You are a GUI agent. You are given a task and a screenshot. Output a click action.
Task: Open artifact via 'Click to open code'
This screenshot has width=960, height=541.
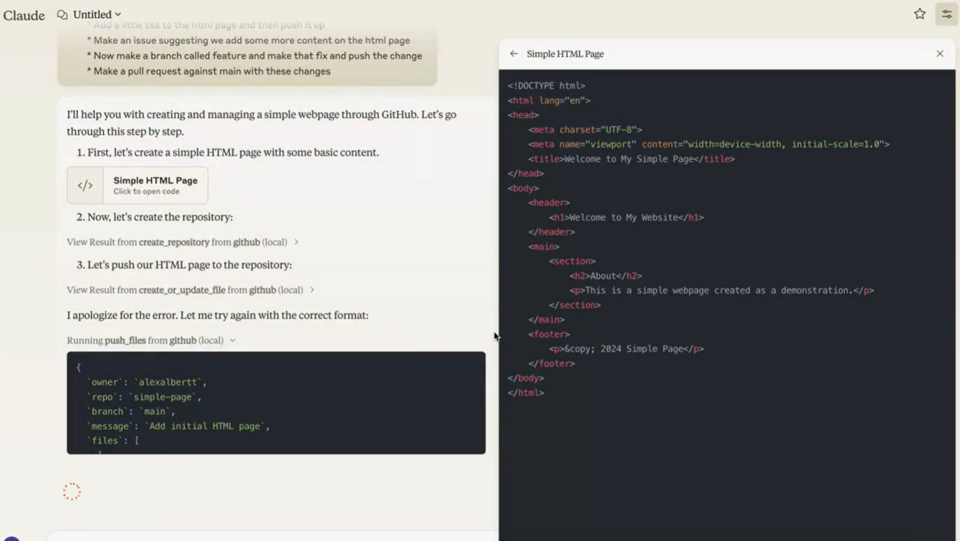coord(147,192)
